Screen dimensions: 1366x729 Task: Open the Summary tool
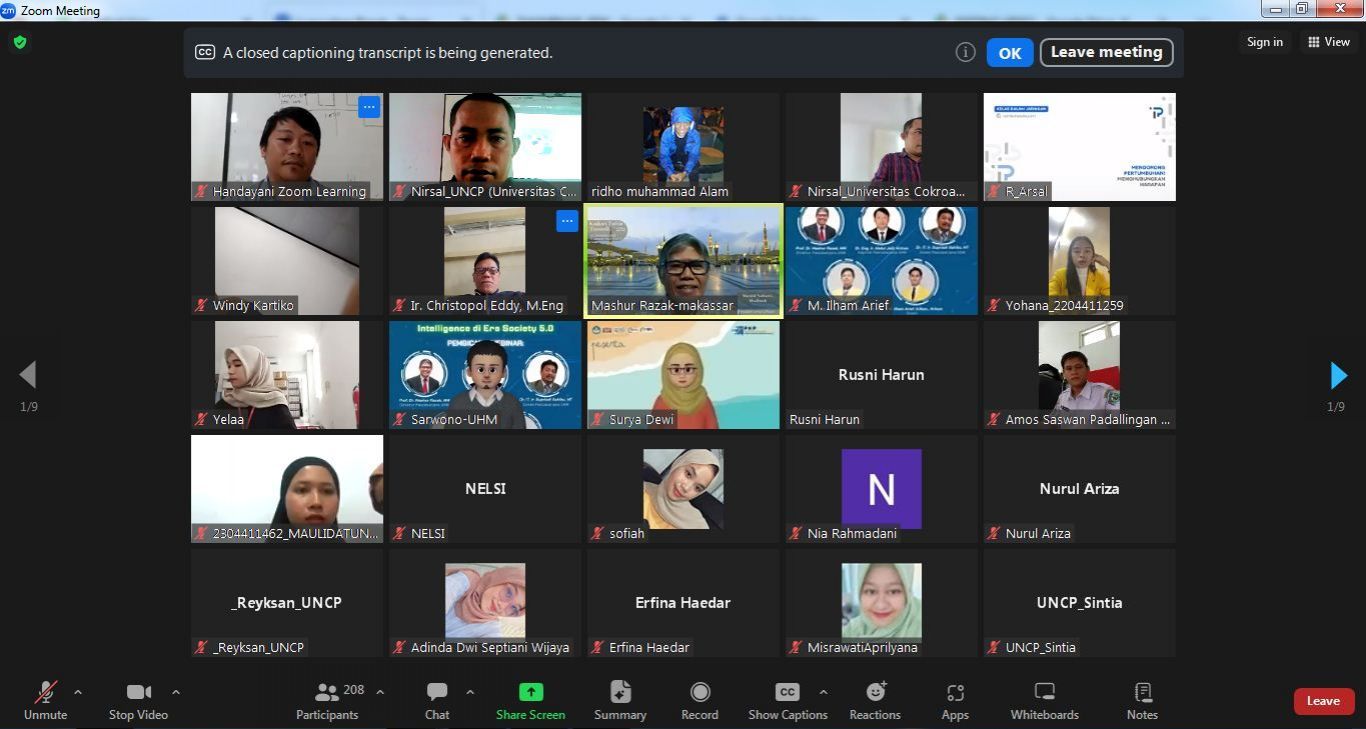[x=620, y=700]
